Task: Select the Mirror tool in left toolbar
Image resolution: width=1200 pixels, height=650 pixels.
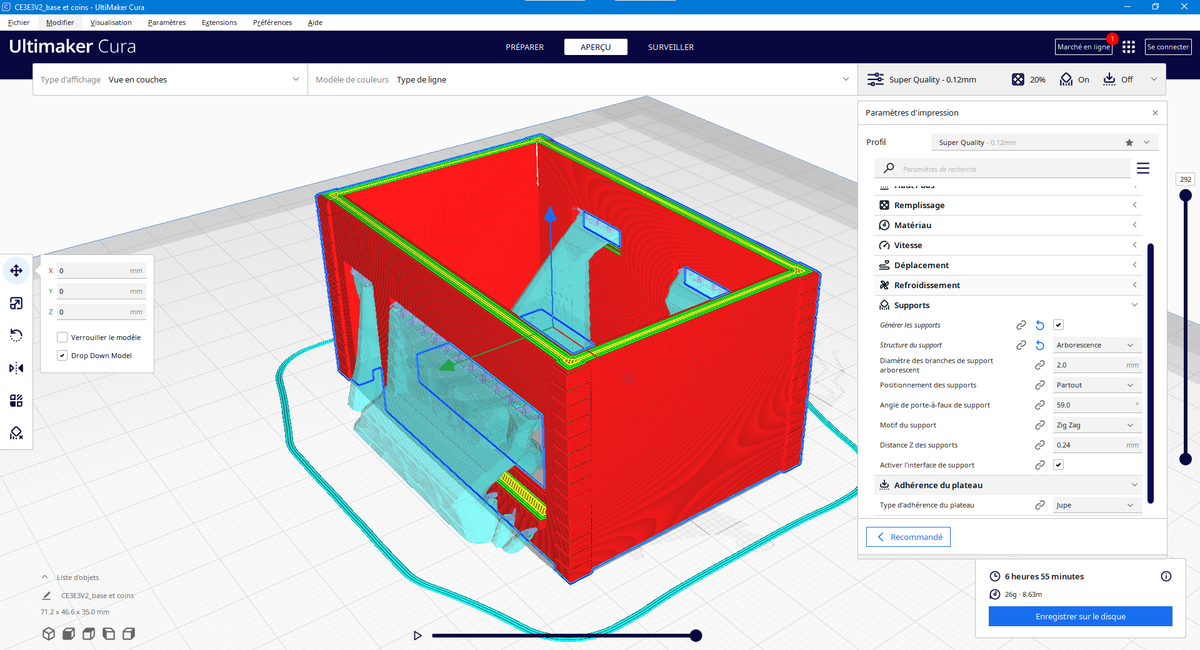Action: pyautogui.click(x=16, y=368)
